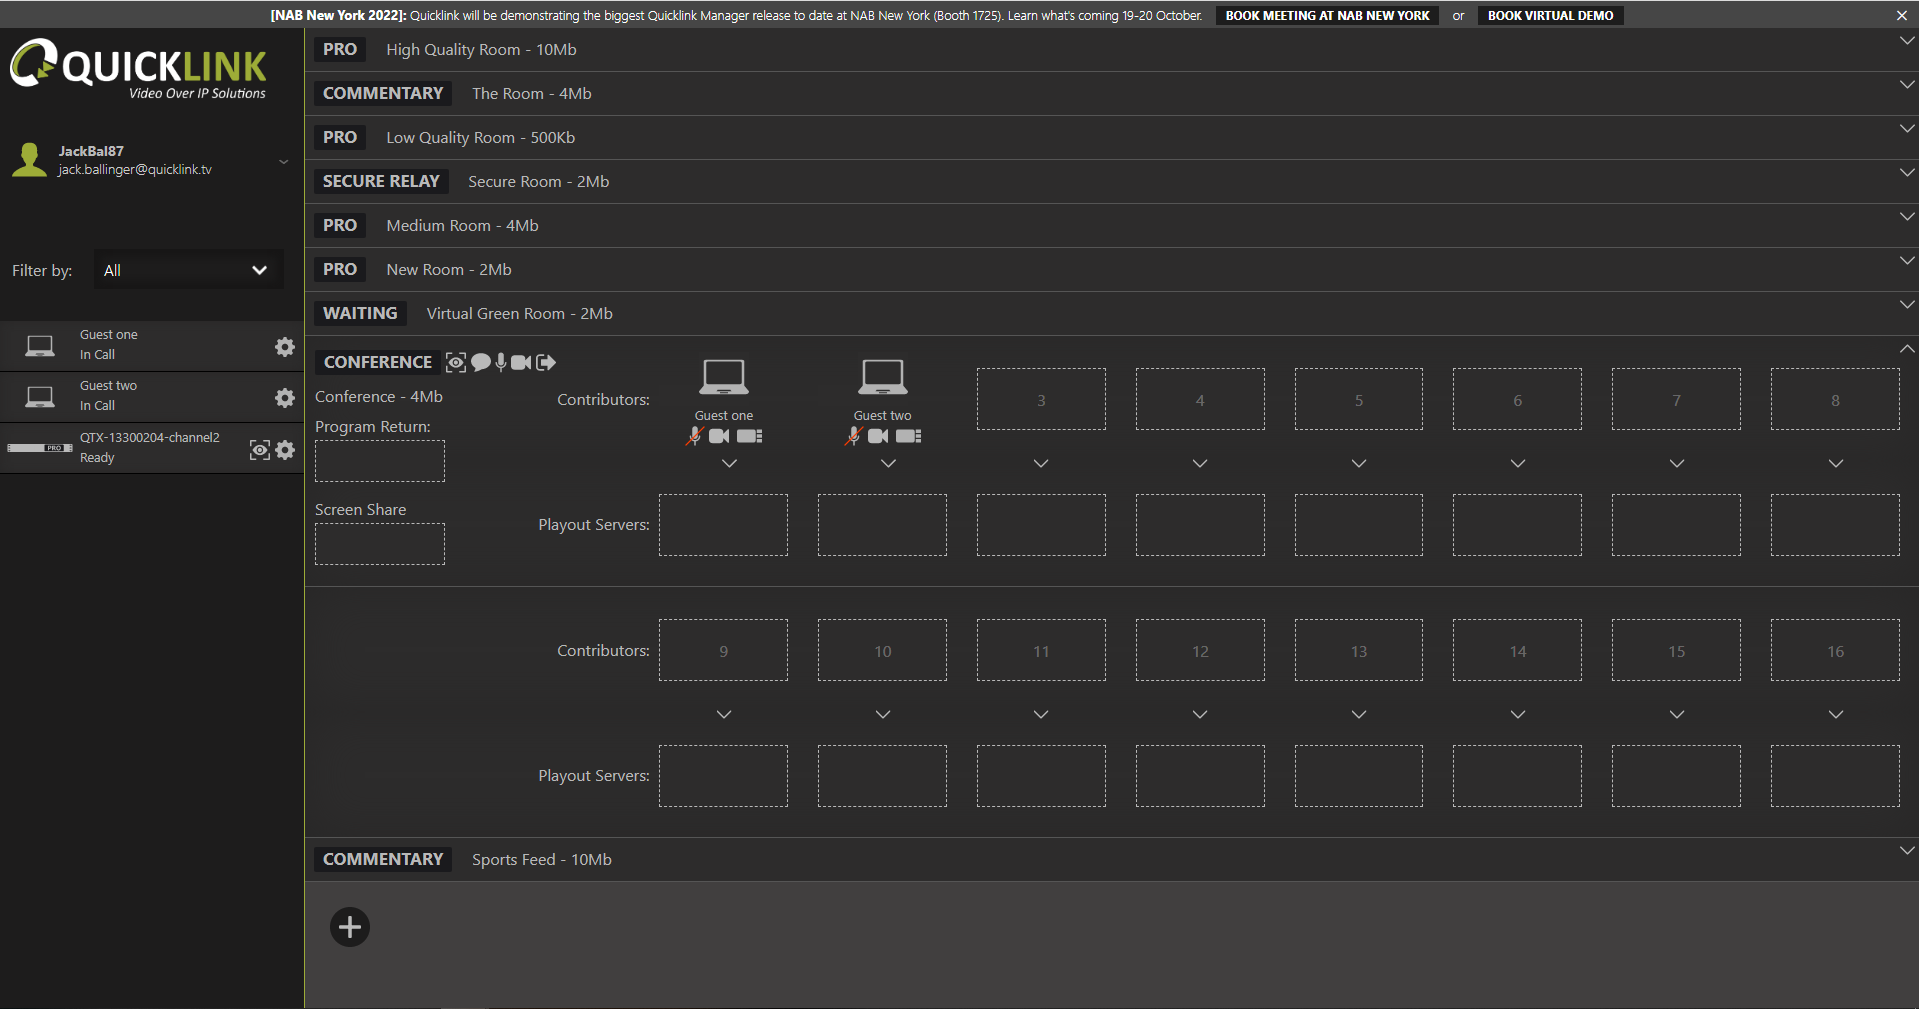Viewport: 1919px width, 1009px height.
Task: Open the chevron dropdown below contributor slot 3
Action: click(1041, 464)
